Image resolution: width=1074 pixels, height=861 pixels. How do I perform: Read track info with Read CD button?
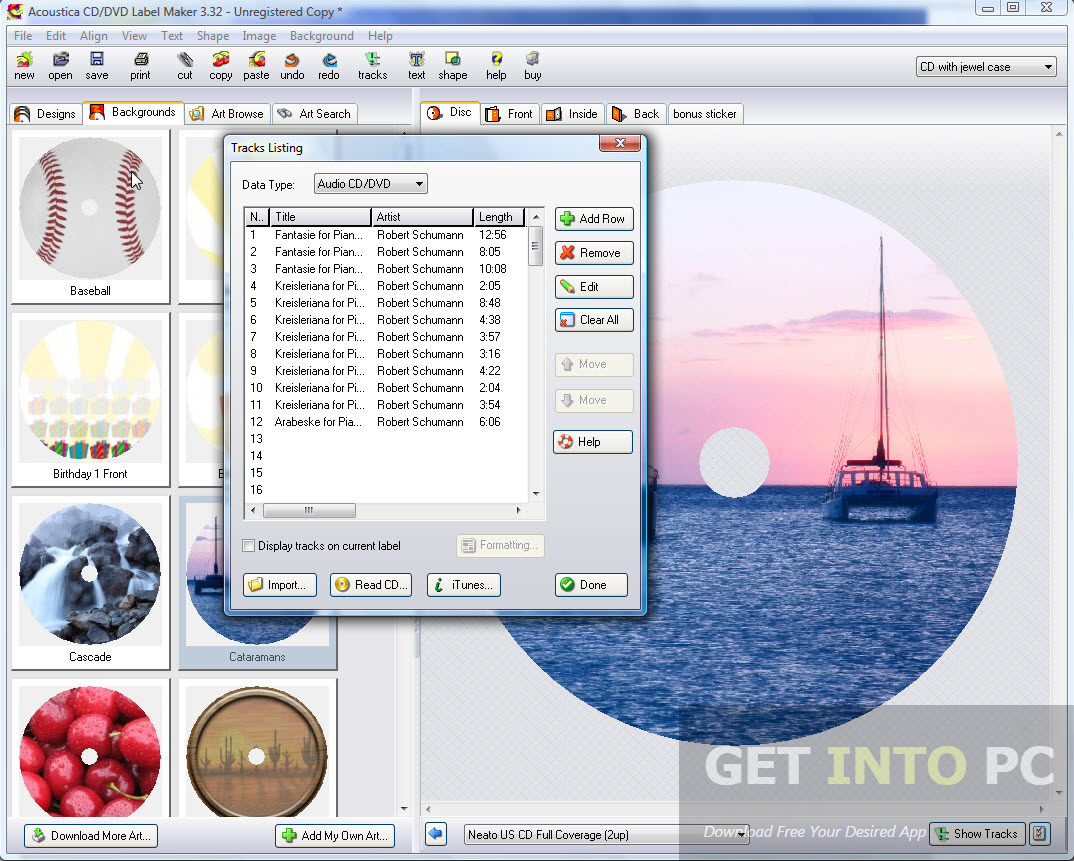pyautogui.click(x=371, y=585)
